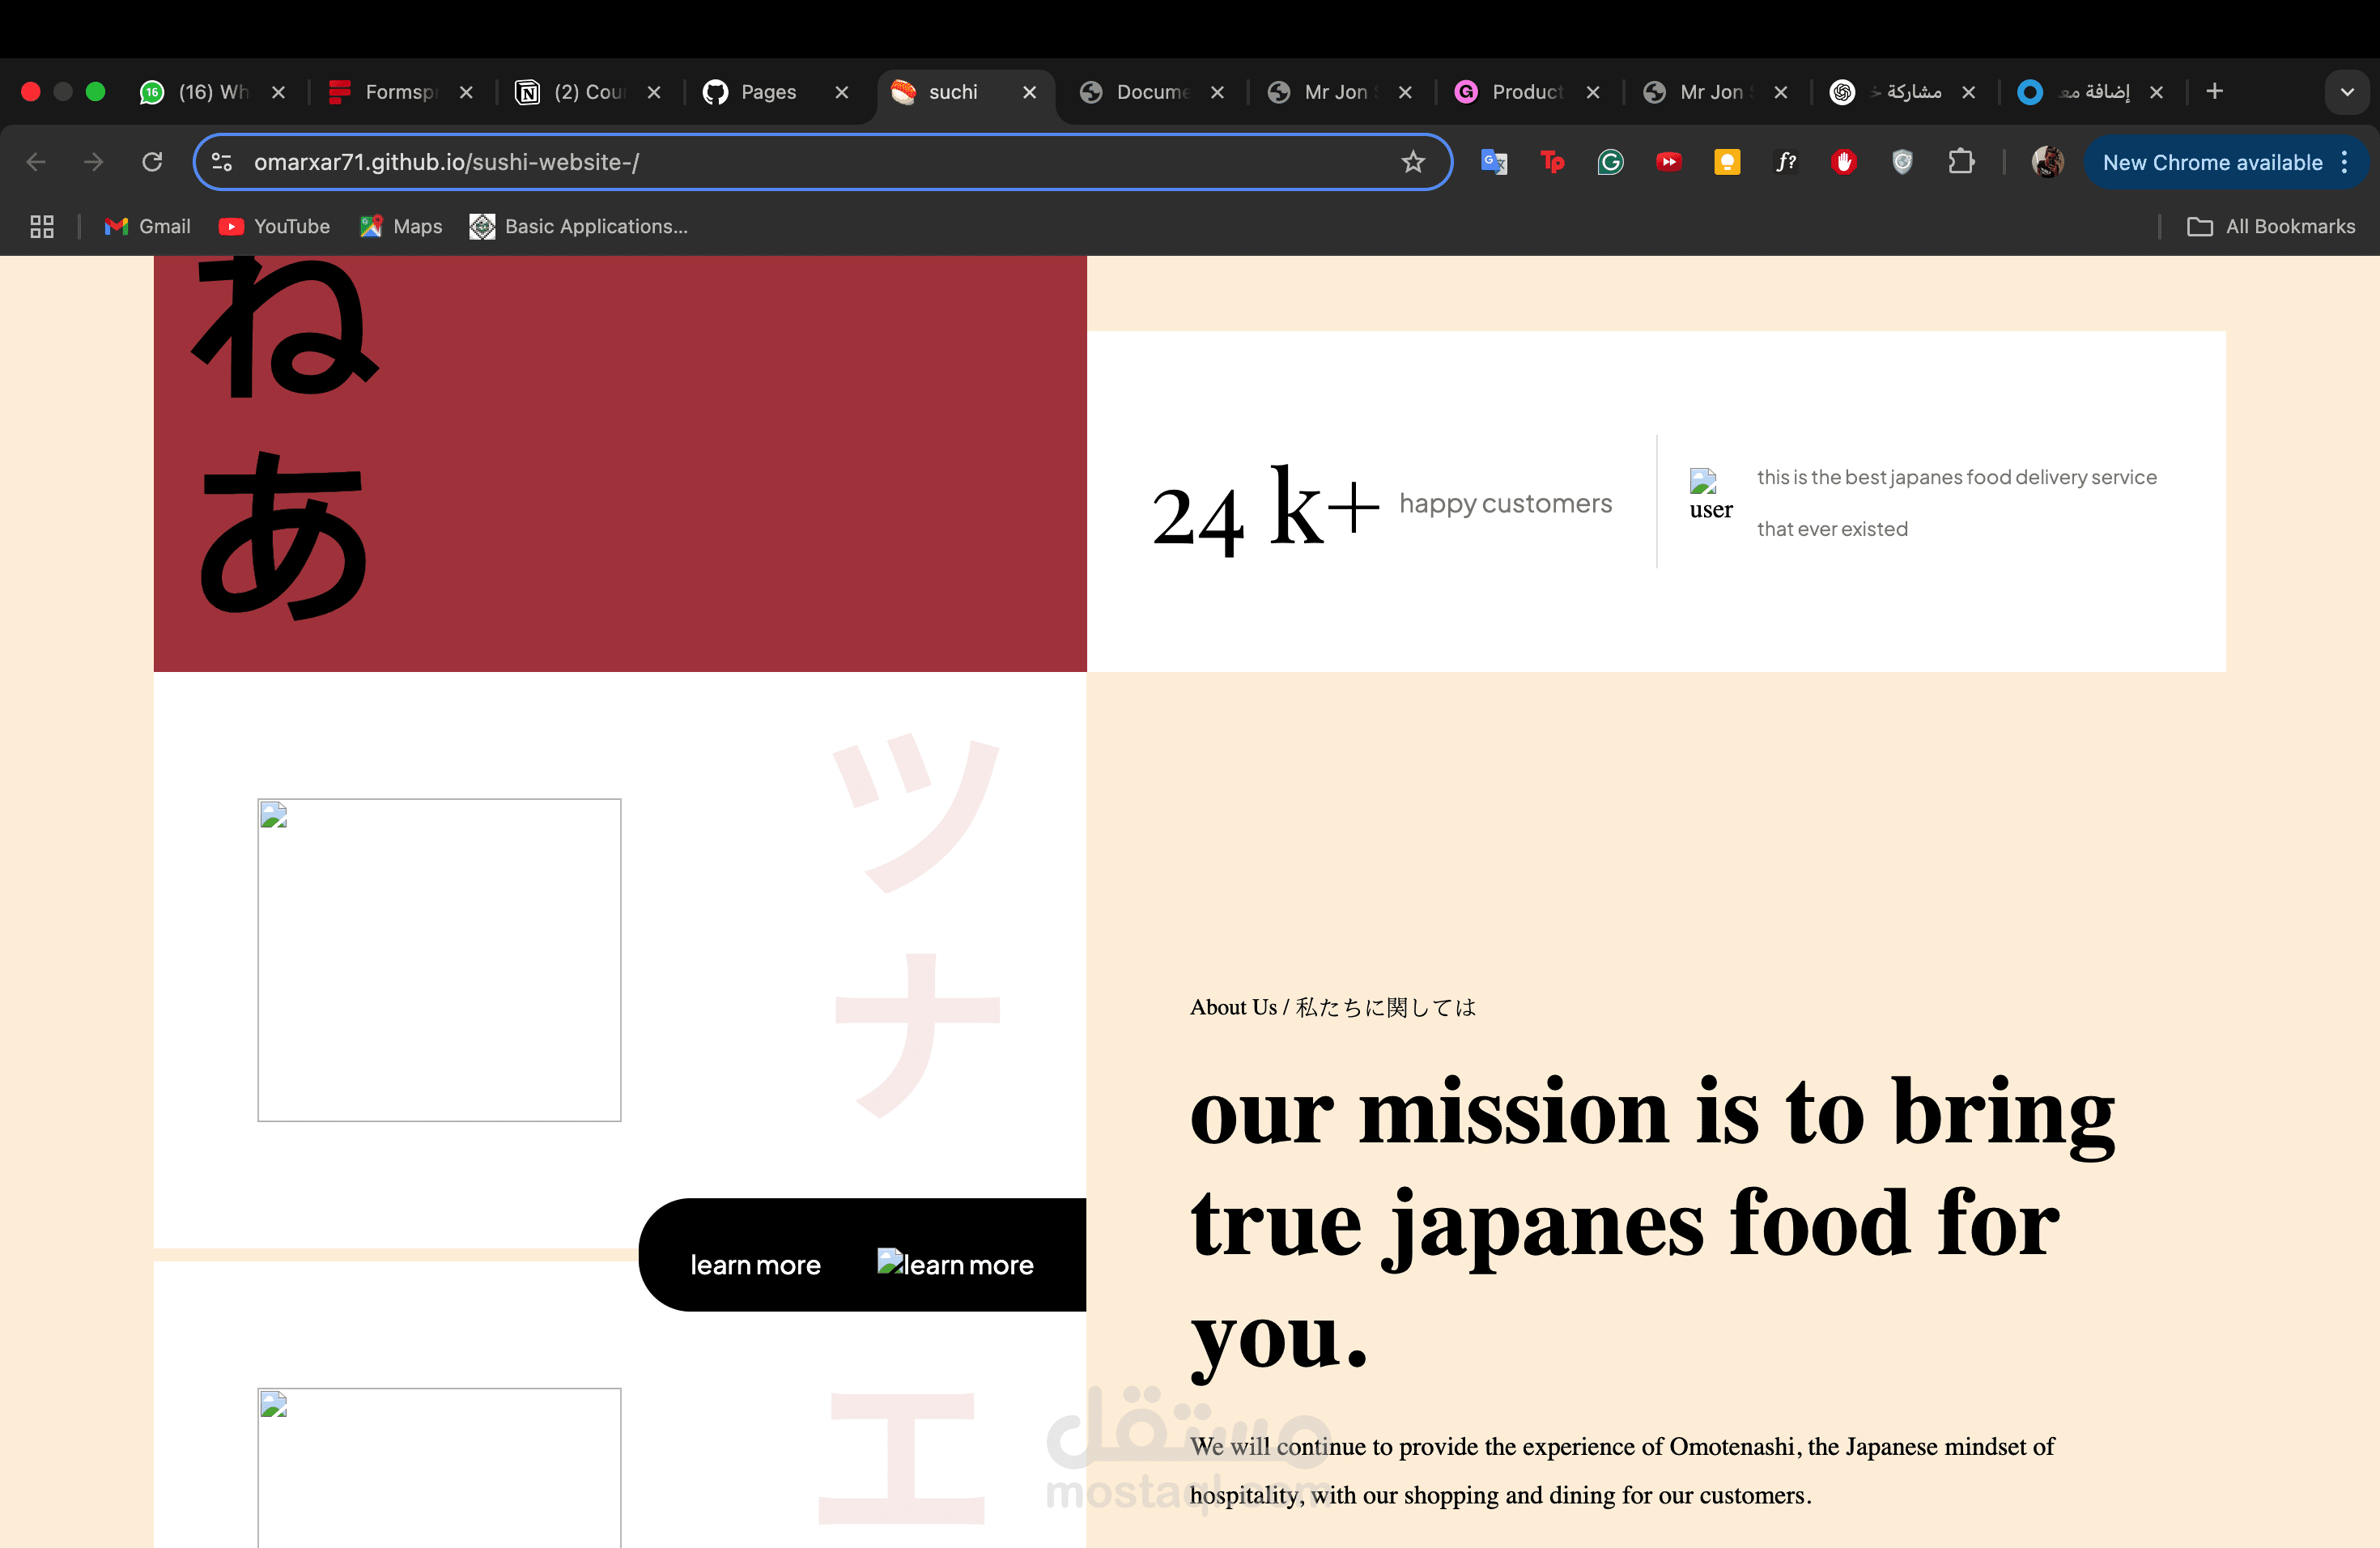Bookmark this page with star icon
This screenshot has width=2380, height=1548.
[1412, 162]
